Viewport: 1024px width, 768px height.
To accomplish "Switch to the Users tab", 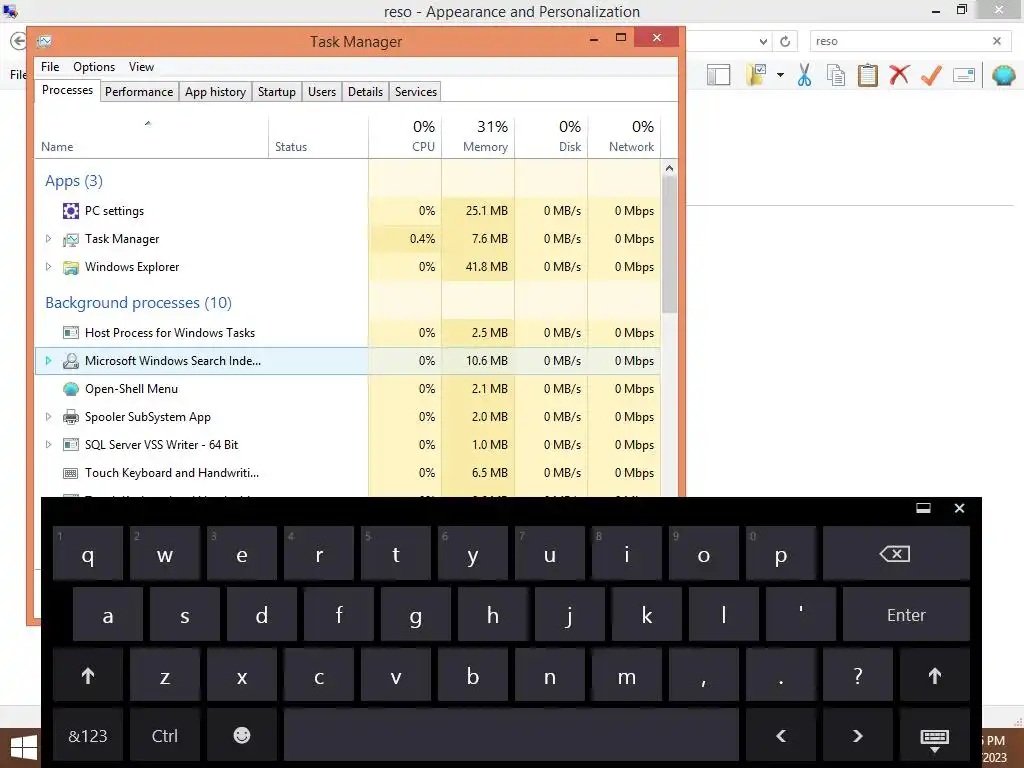I will 322,92.
